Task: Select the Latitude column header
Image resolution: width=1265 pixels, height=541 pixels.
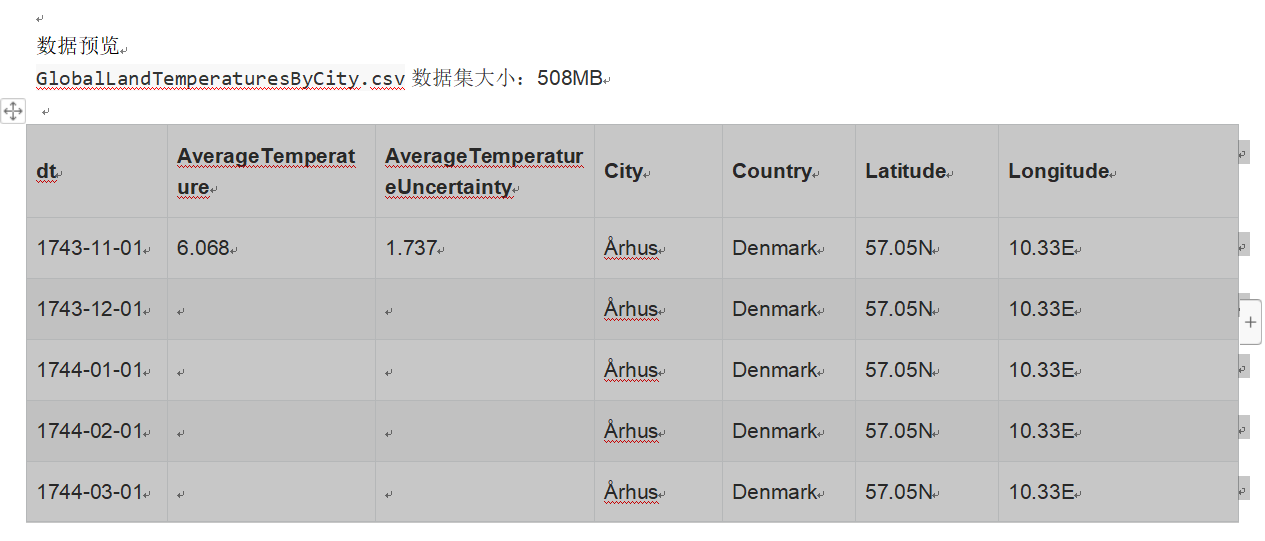Action: 905,171
